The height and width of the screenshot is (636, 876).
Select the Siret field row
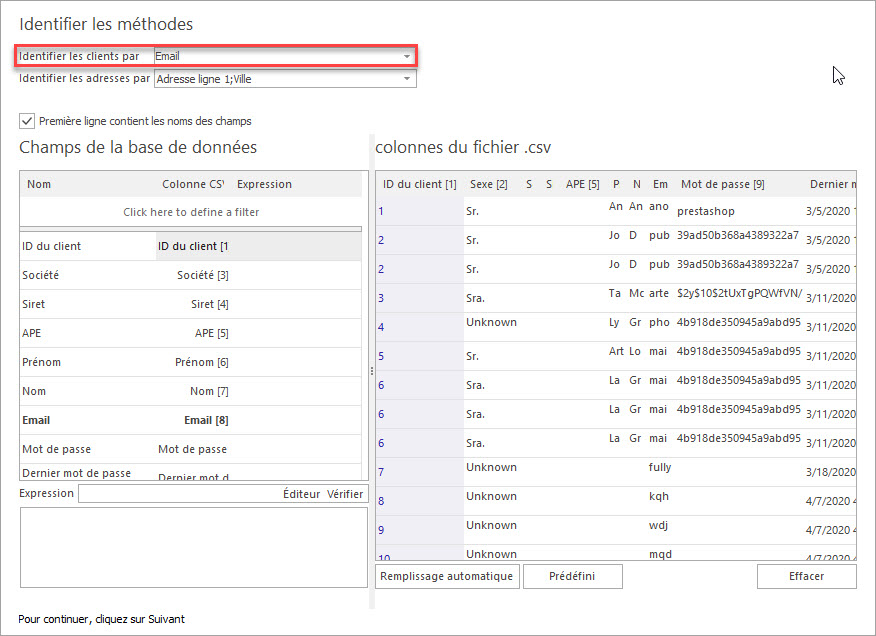pyautogui.click(x=191, y=304)
